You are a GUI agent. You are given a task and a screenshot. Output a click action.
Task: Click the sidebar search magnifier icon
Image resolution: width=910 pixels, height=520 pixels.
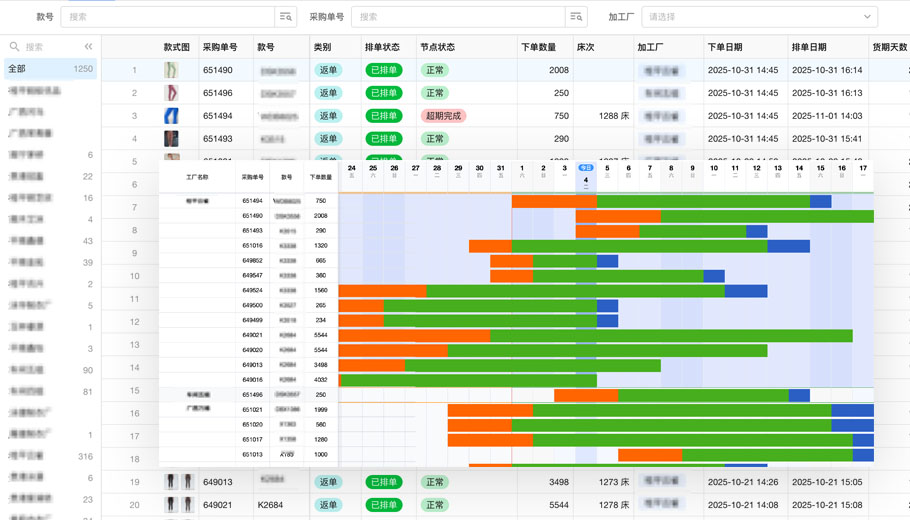pyautogui.click(x=14, y=47)
